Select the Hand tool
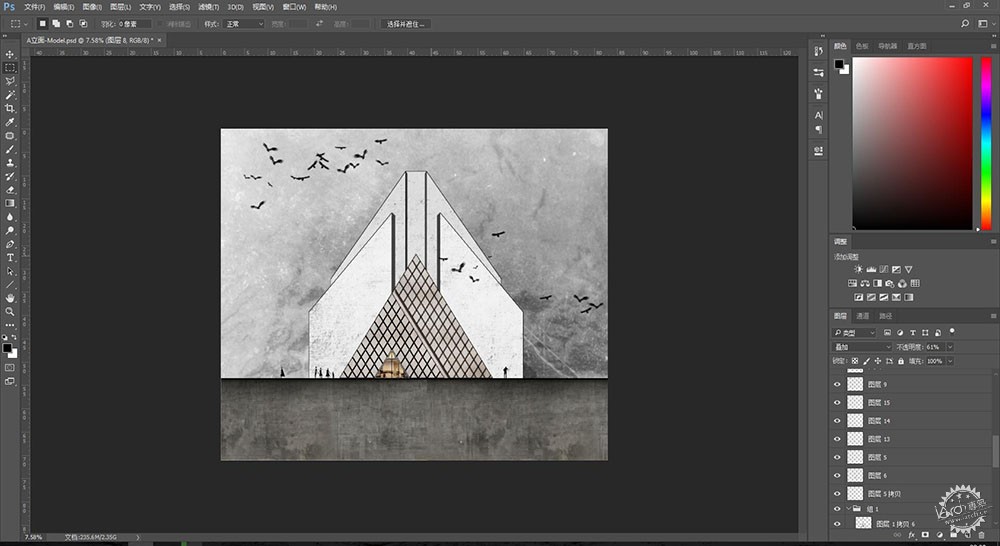Viewport: 1000px width, 546px height. pos(10,298)
